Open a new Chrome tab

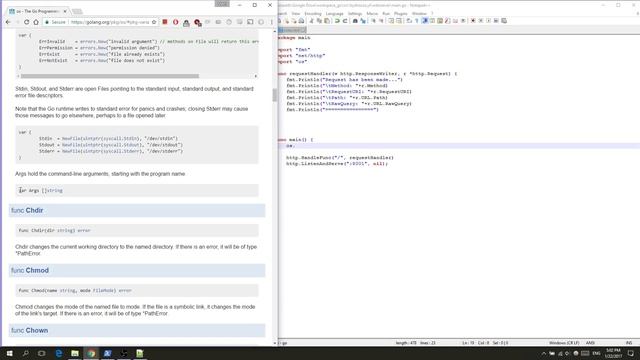pos(77,11)
